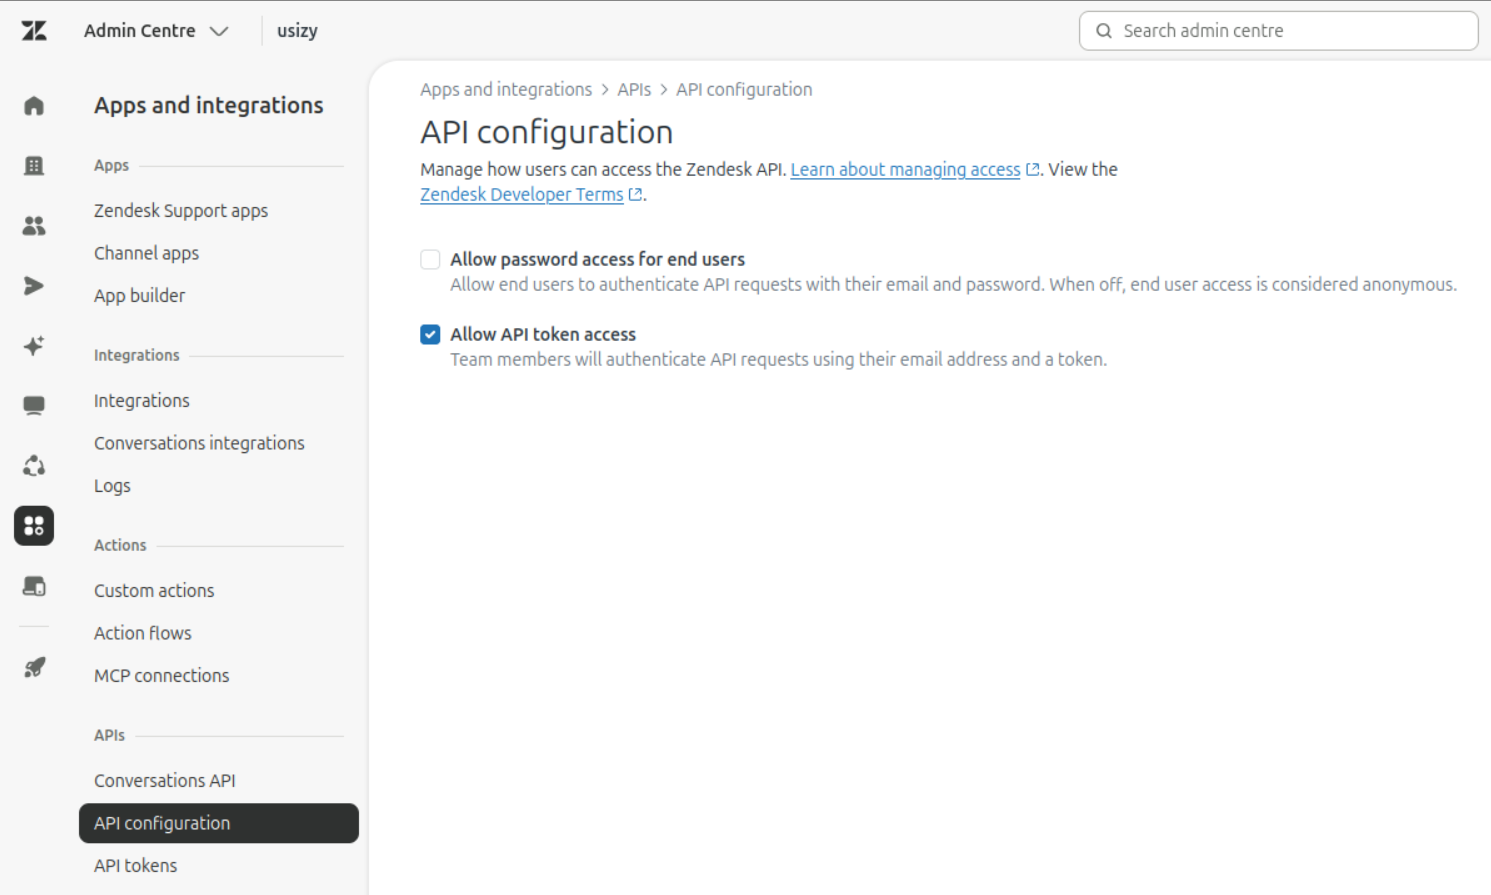This screenshot has width=1491, height=895.
Task: Click the Apps and integrations sidebar heading
Action: (209, 106)
